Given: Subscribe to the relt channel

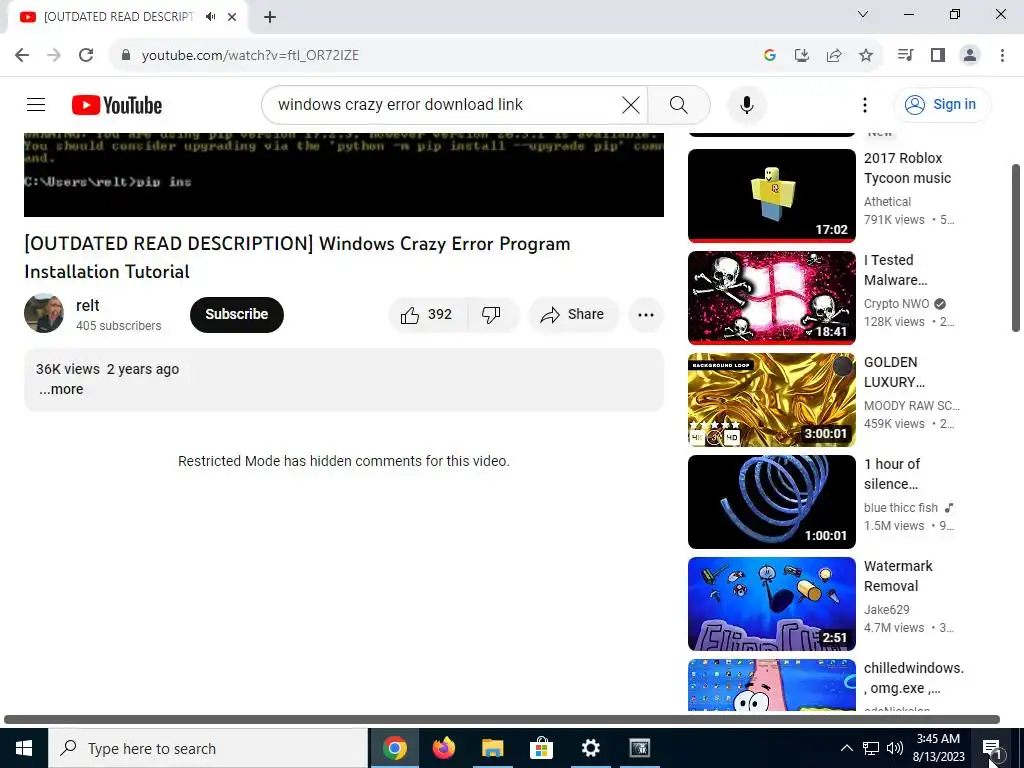Looking at the screenshot, I should click(x=236, y=315).
